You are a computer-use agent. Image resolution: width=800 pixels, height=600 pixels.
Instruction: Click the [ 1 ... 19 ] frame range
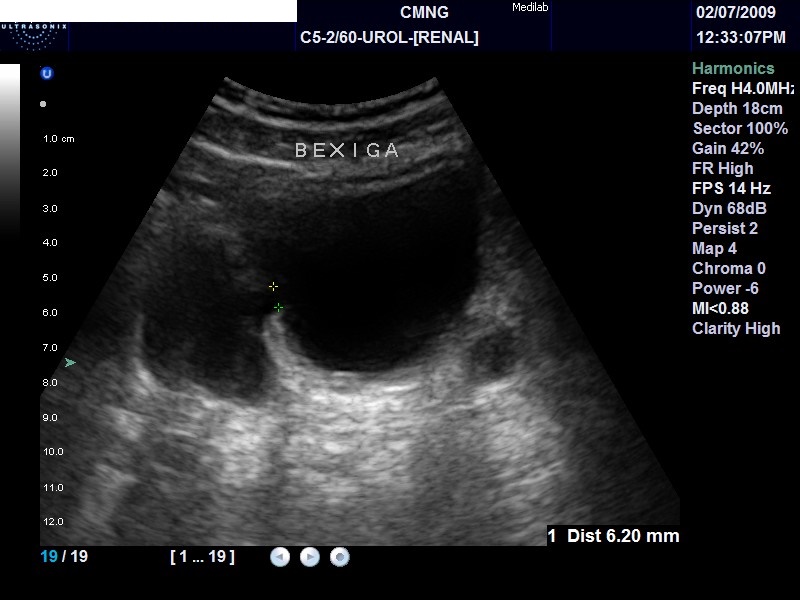point(203,556)
